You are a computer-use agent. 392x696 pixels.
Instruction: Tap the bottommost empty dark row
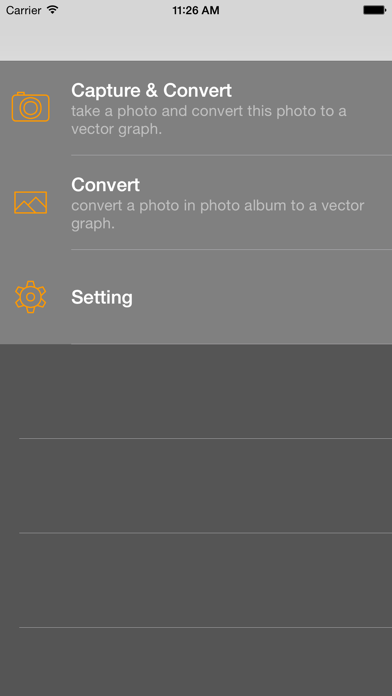coord(196,662)
